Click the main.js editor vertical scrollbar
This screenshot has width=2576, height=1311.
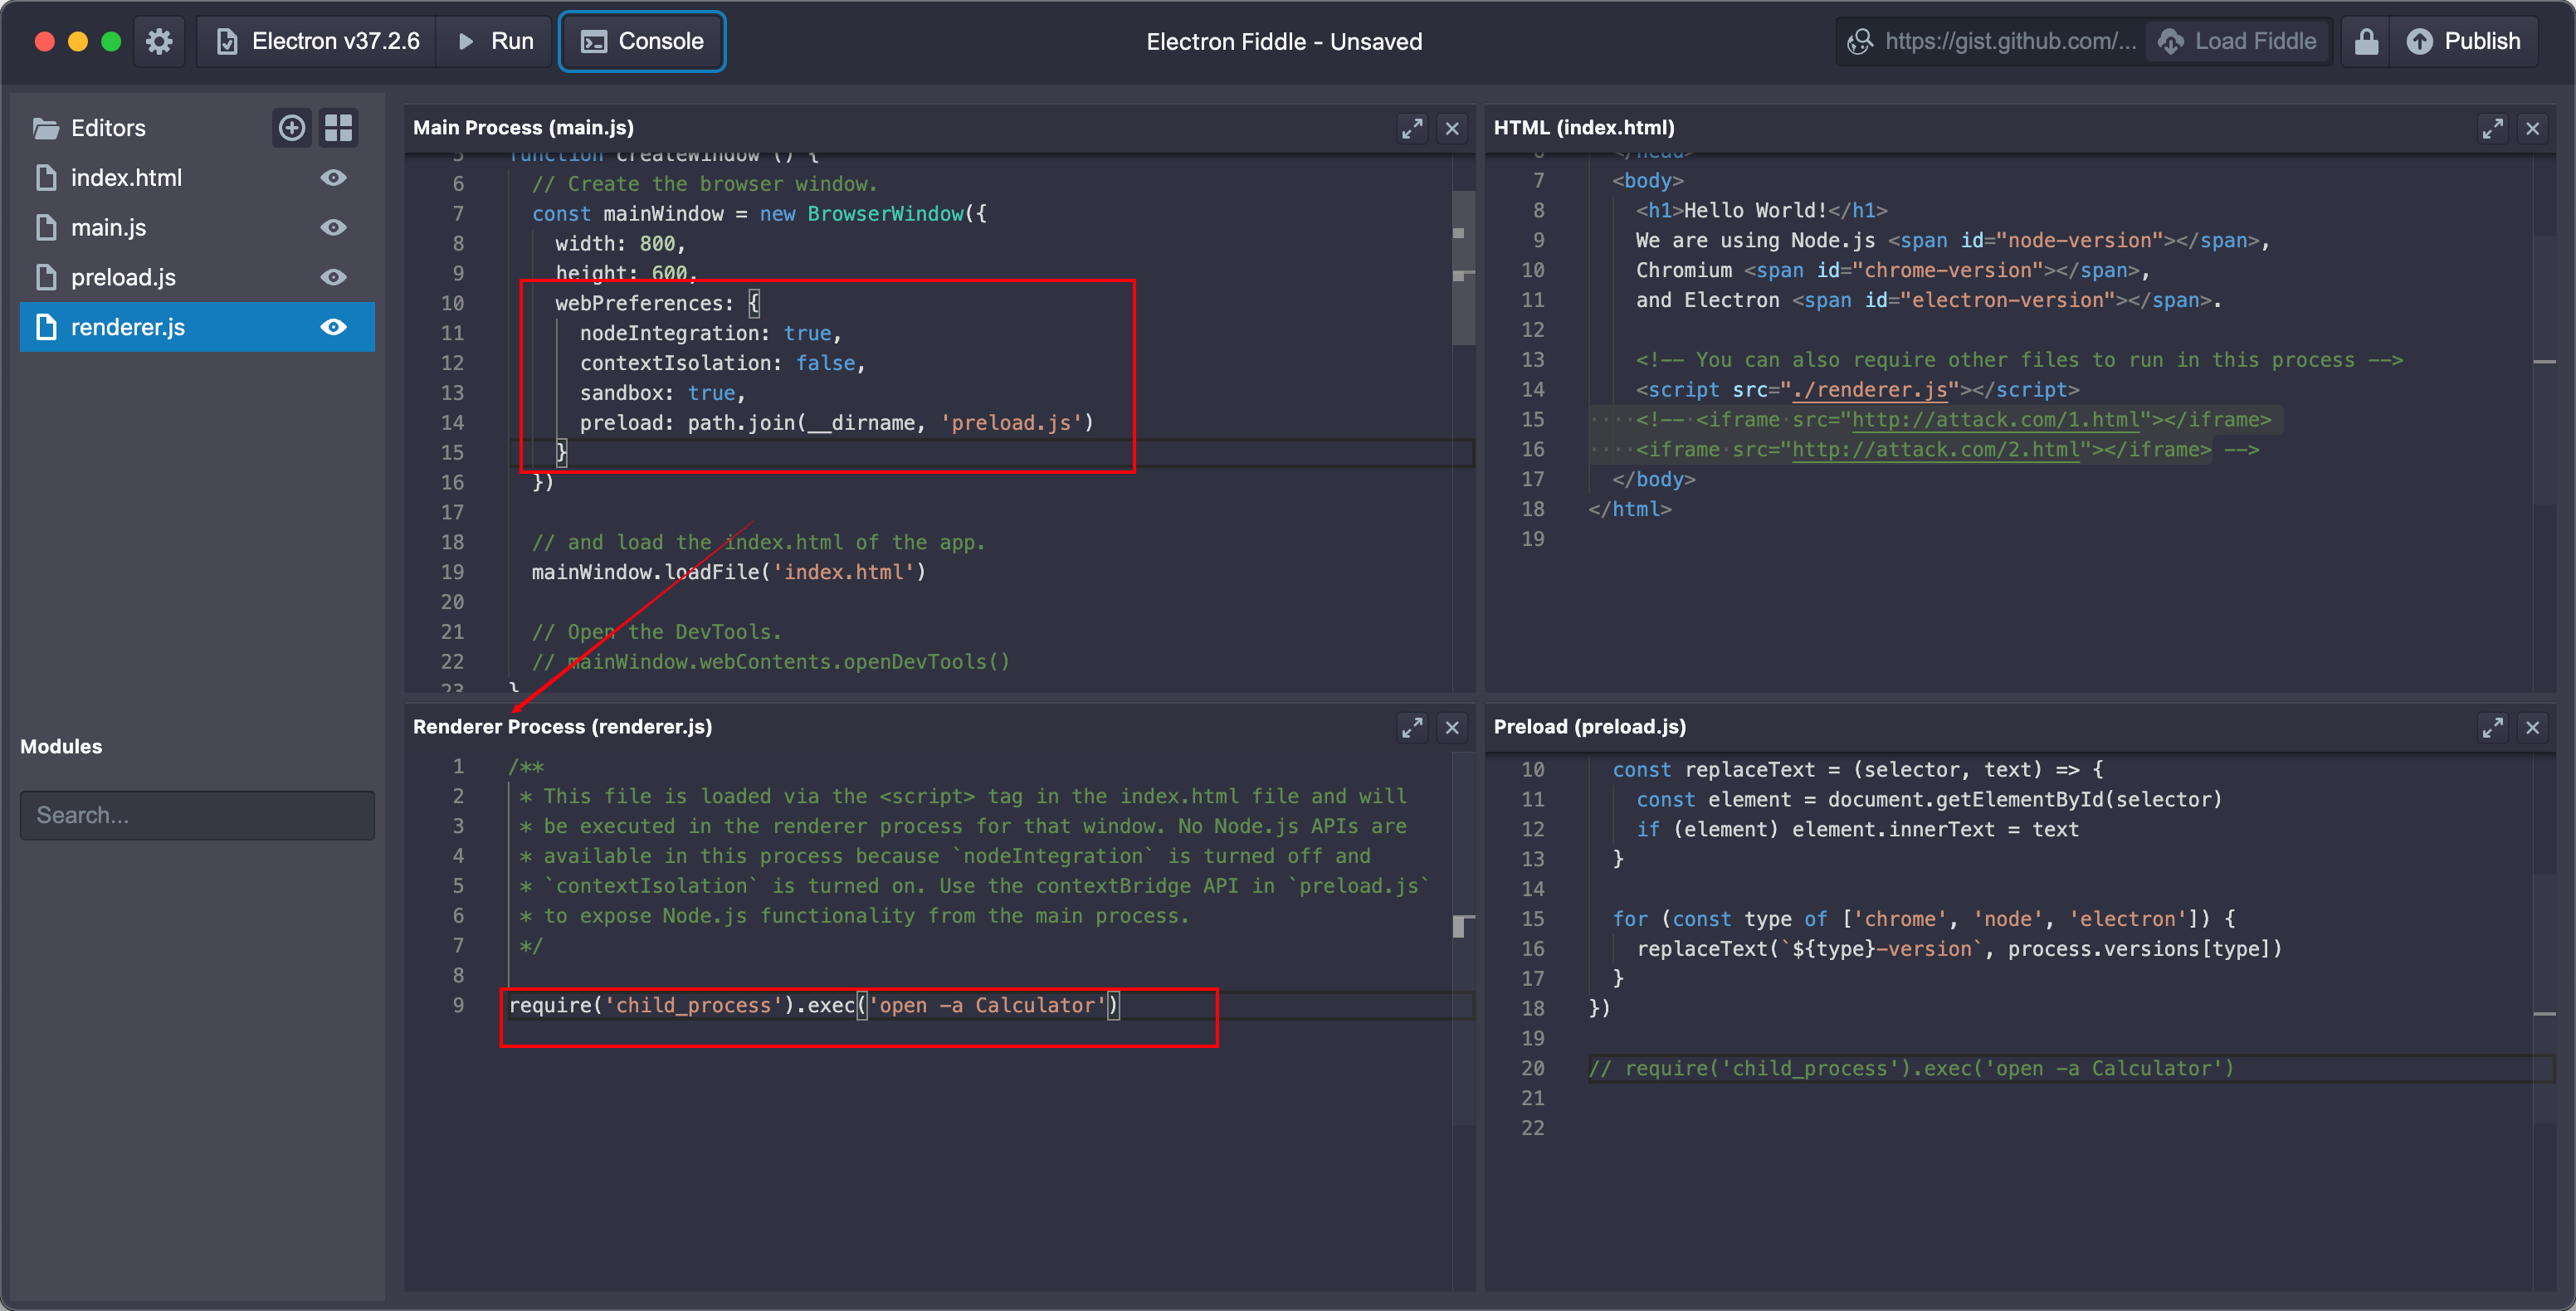[x=1463, y=268]
